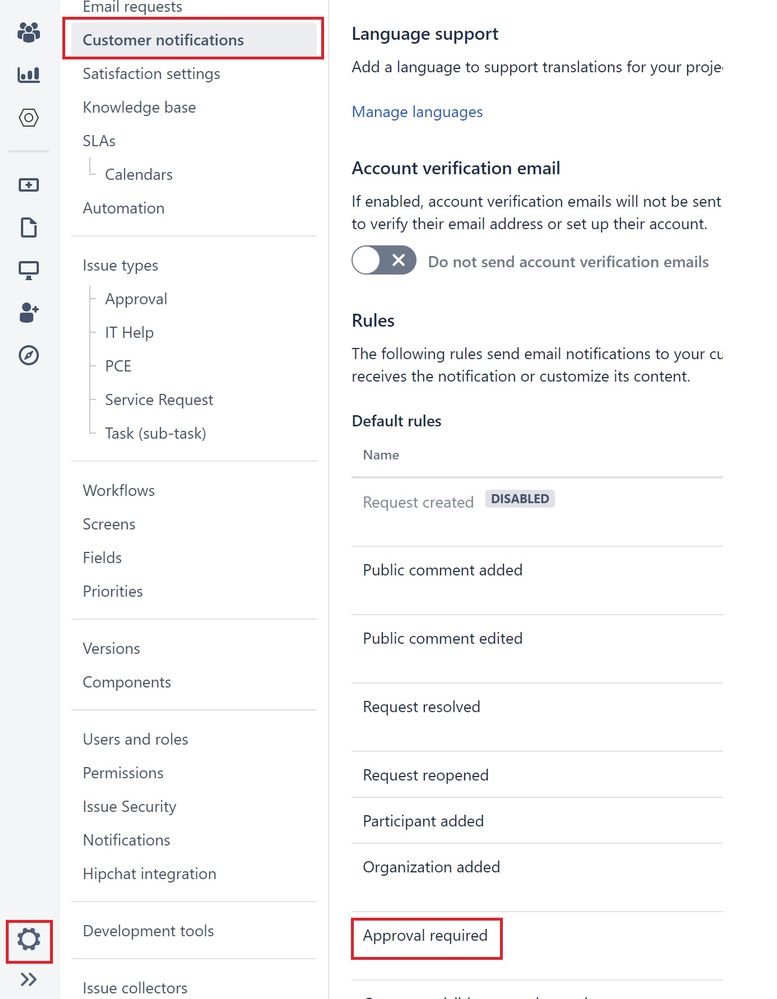Go to Satisfaction settings
Screen dimensions: 777x999
click(151, 73)
